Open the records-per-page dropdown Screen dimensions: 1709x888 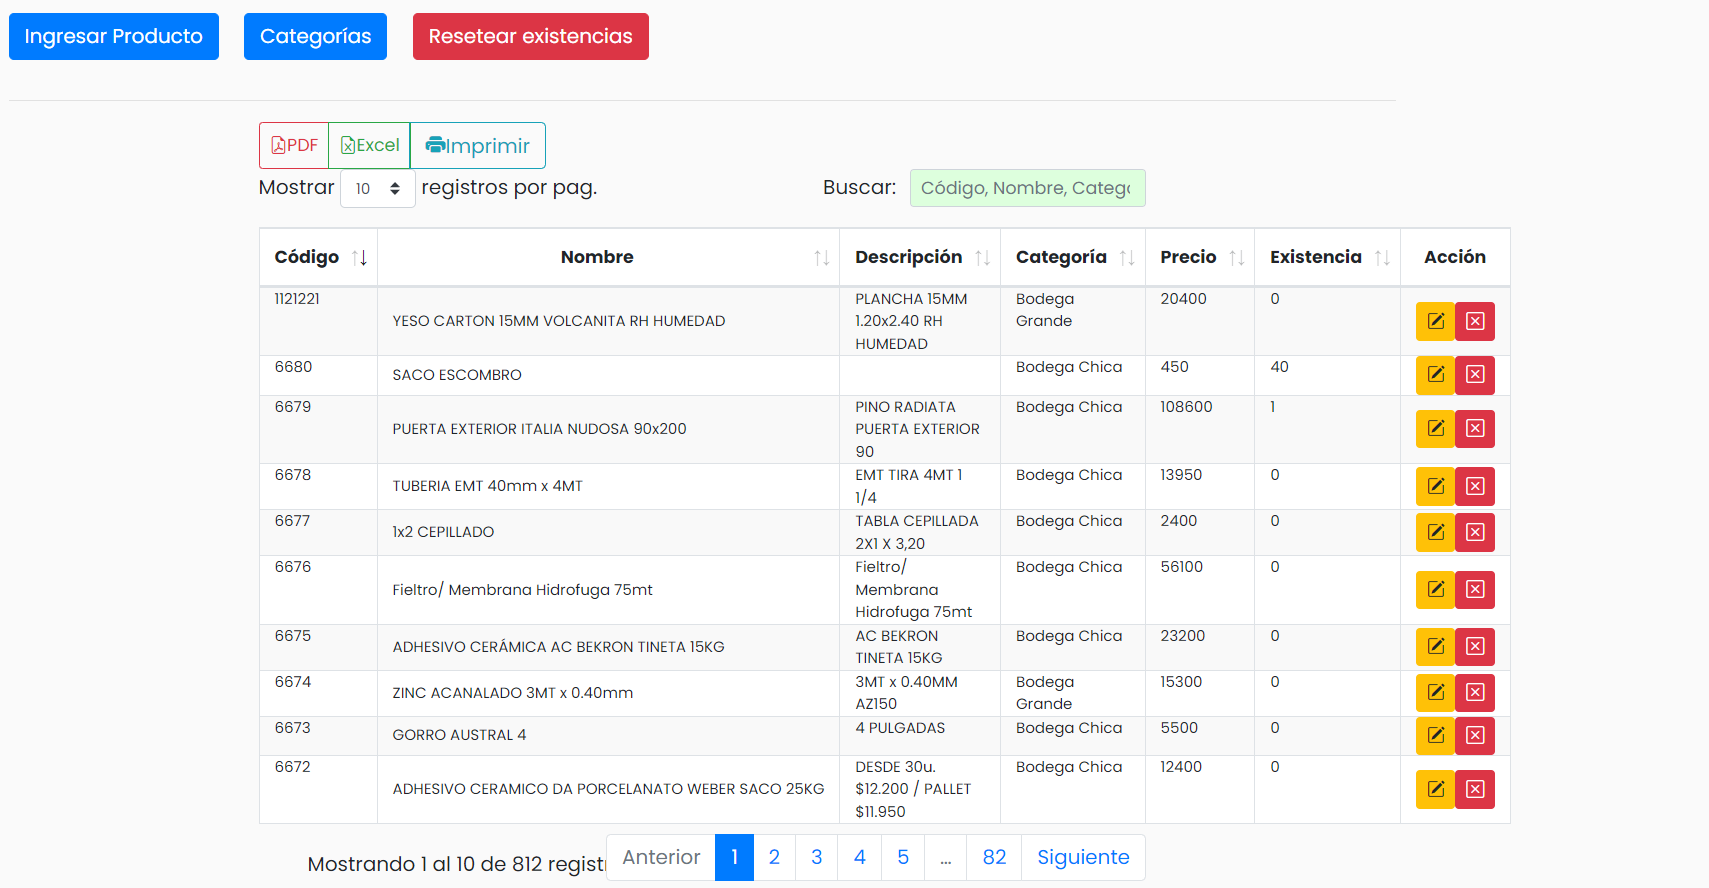pyautogui.click(x=378, y=188)
